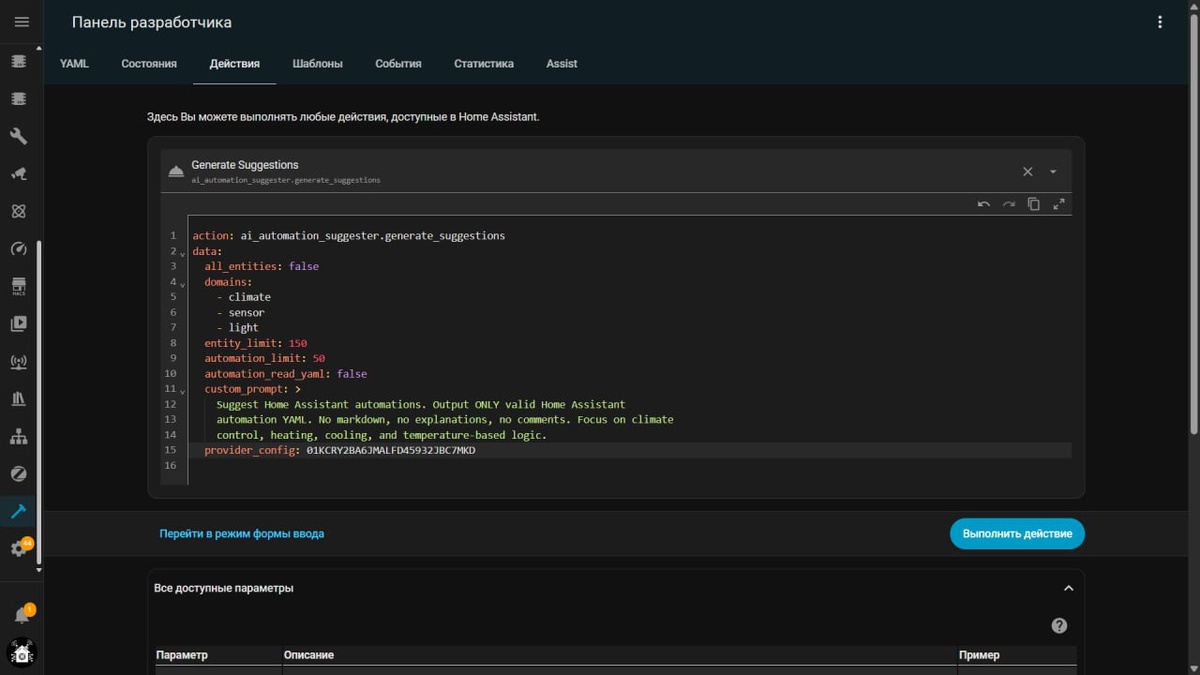1200x675 pixels.
Task: Click the '- light' domain line
Action: click(x=238, y=328)
